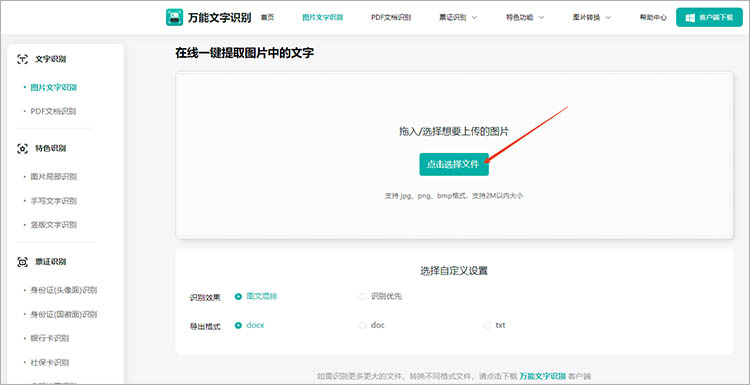This screenshot has height=385, width=750.
Task: Choose txt export format
Action: click(495, 325)
